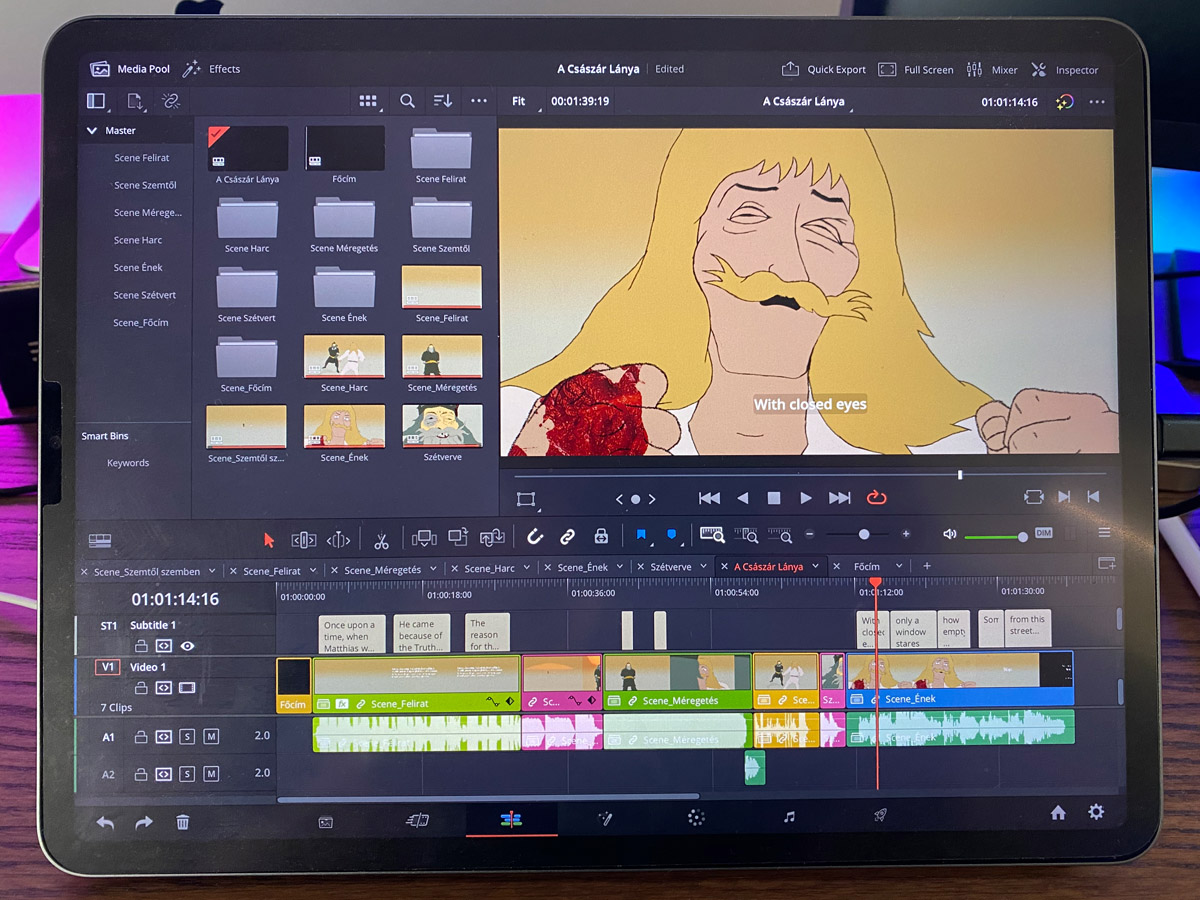
Task: Select the arrow selection tool
Action: [268, 539]
